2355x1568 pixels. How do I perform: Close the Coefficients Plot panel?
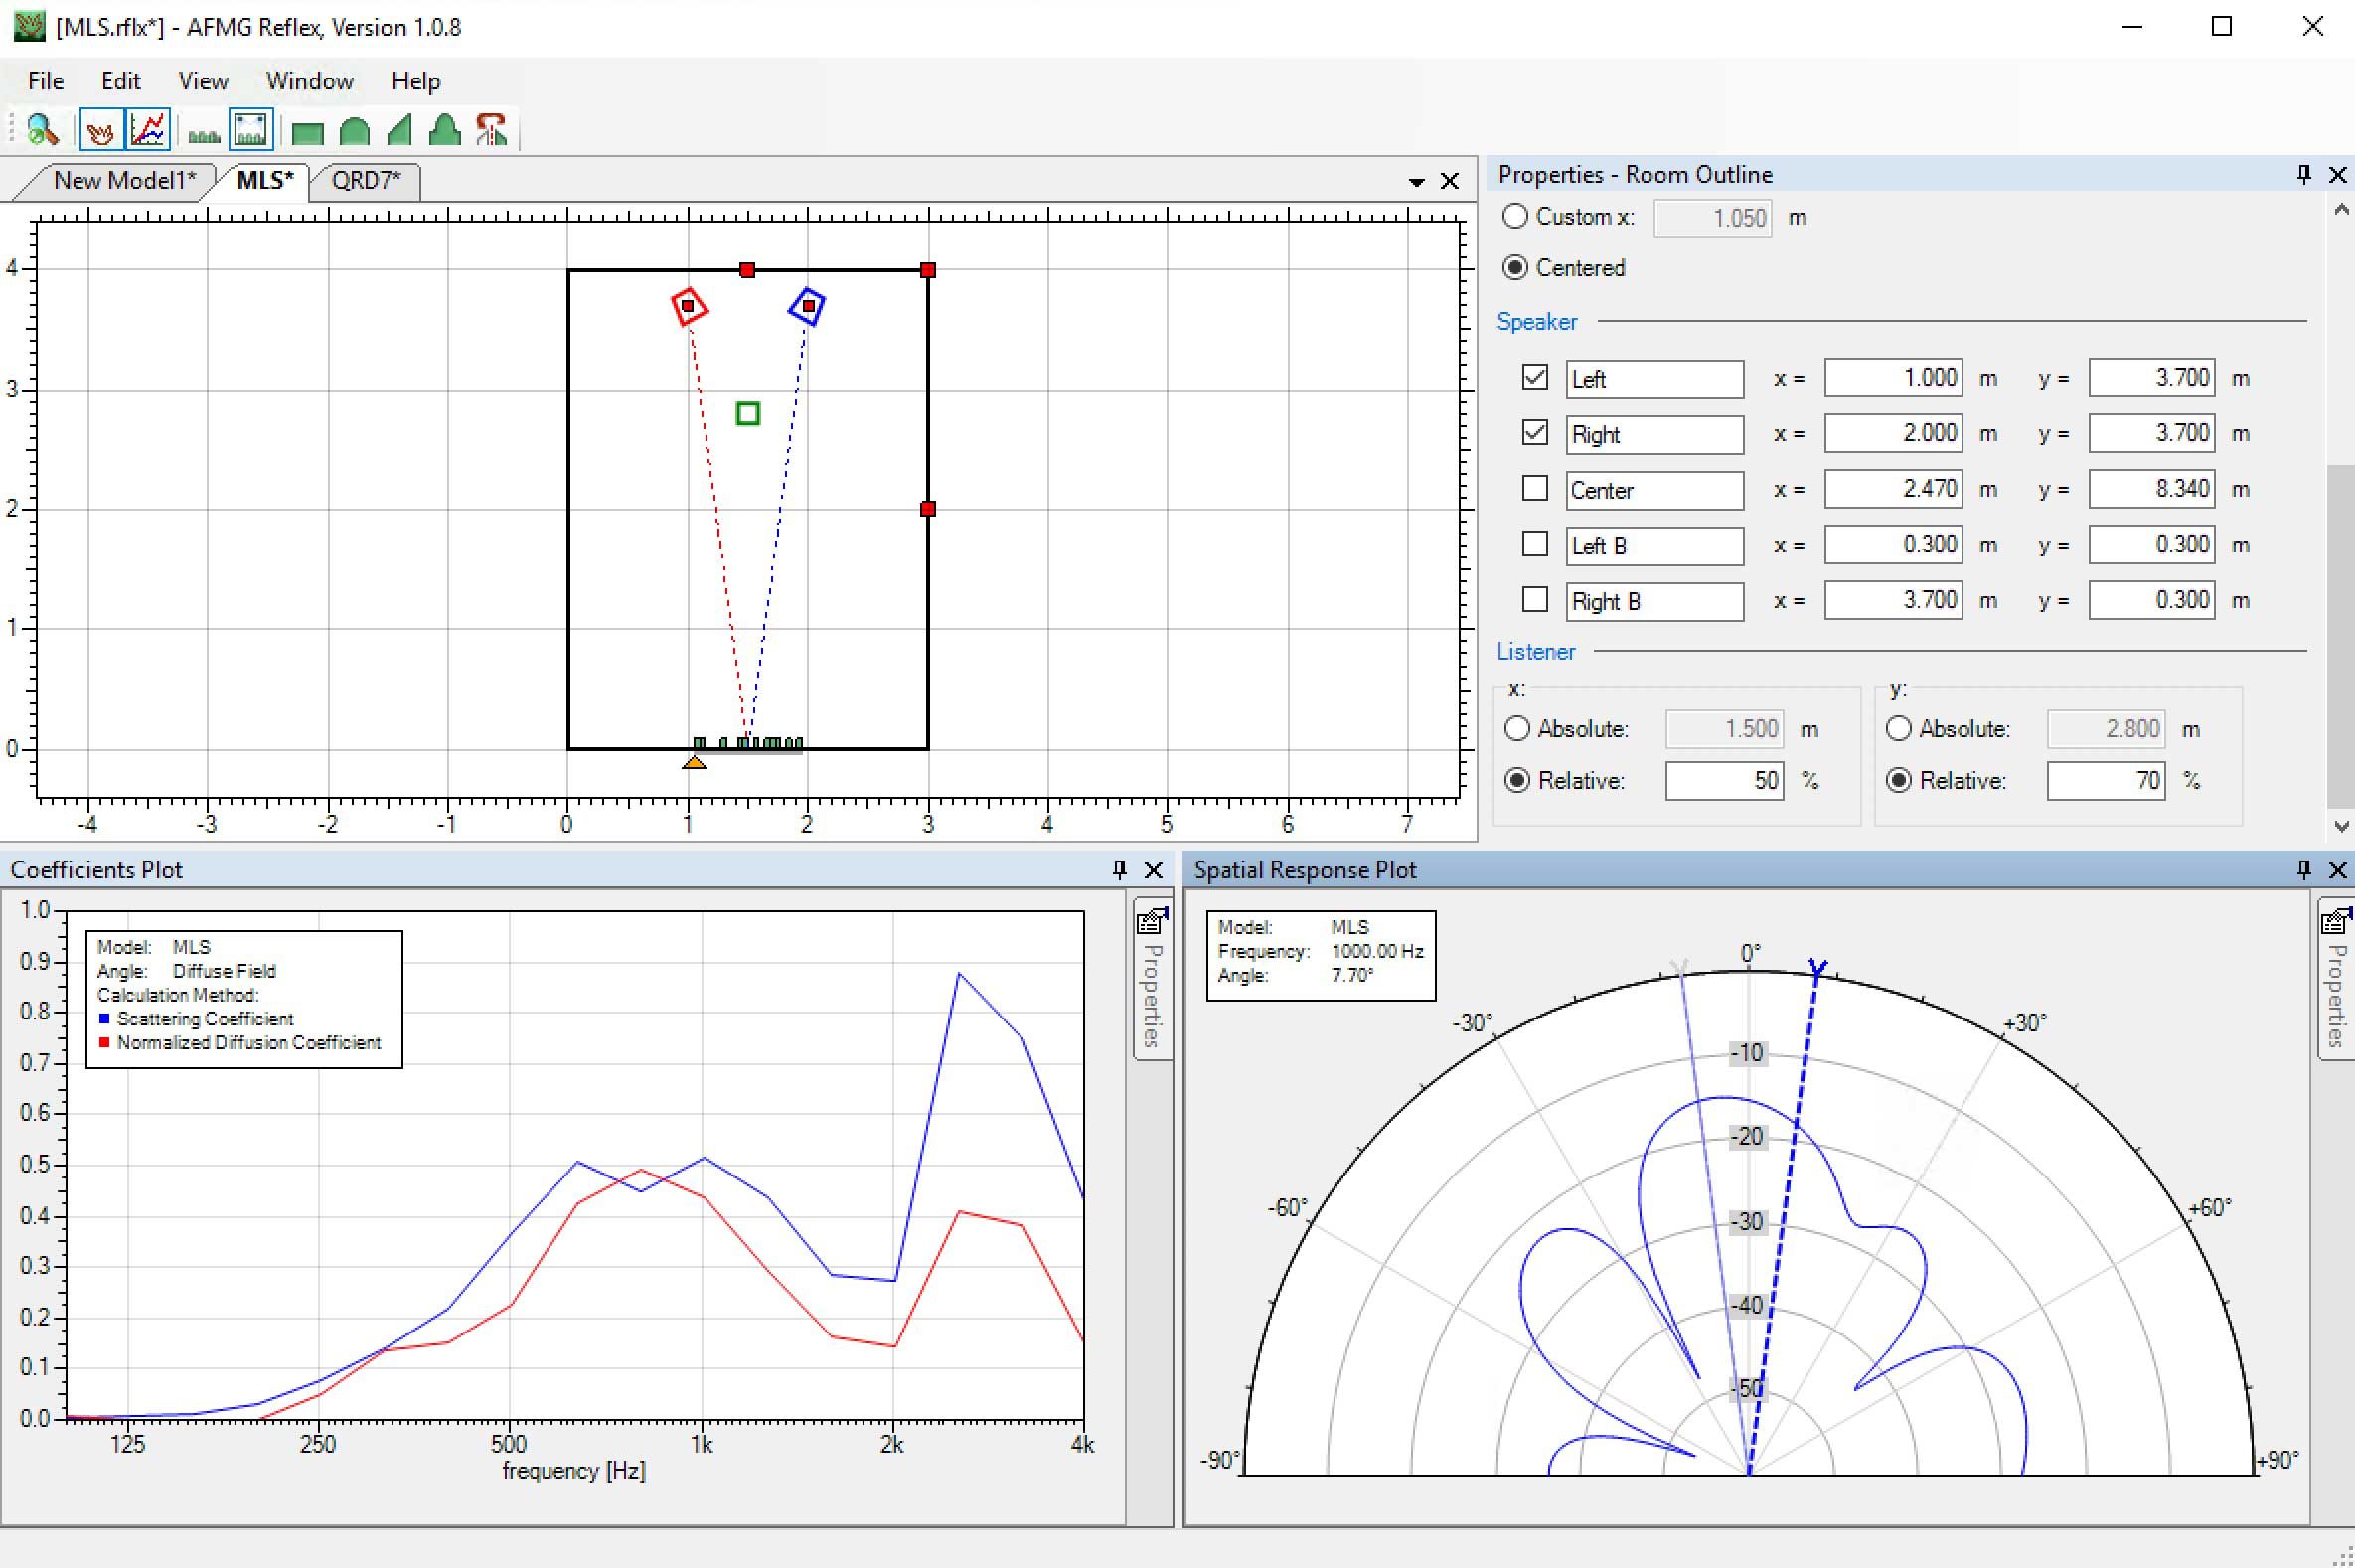pos(1153,870)
